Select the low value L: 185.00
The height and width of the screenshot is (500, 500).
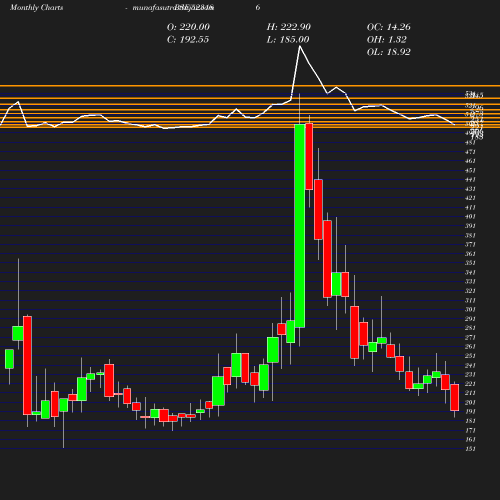click(288, 40)
